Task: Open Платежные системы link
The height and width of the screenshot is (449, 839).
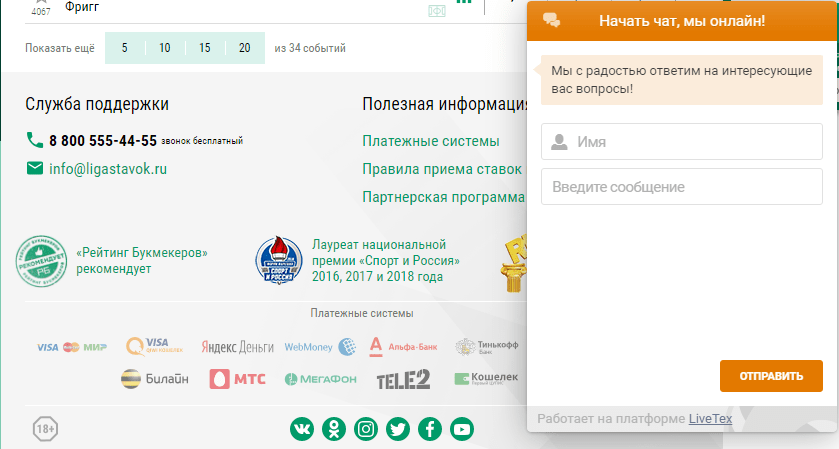Action: [431, 141]
